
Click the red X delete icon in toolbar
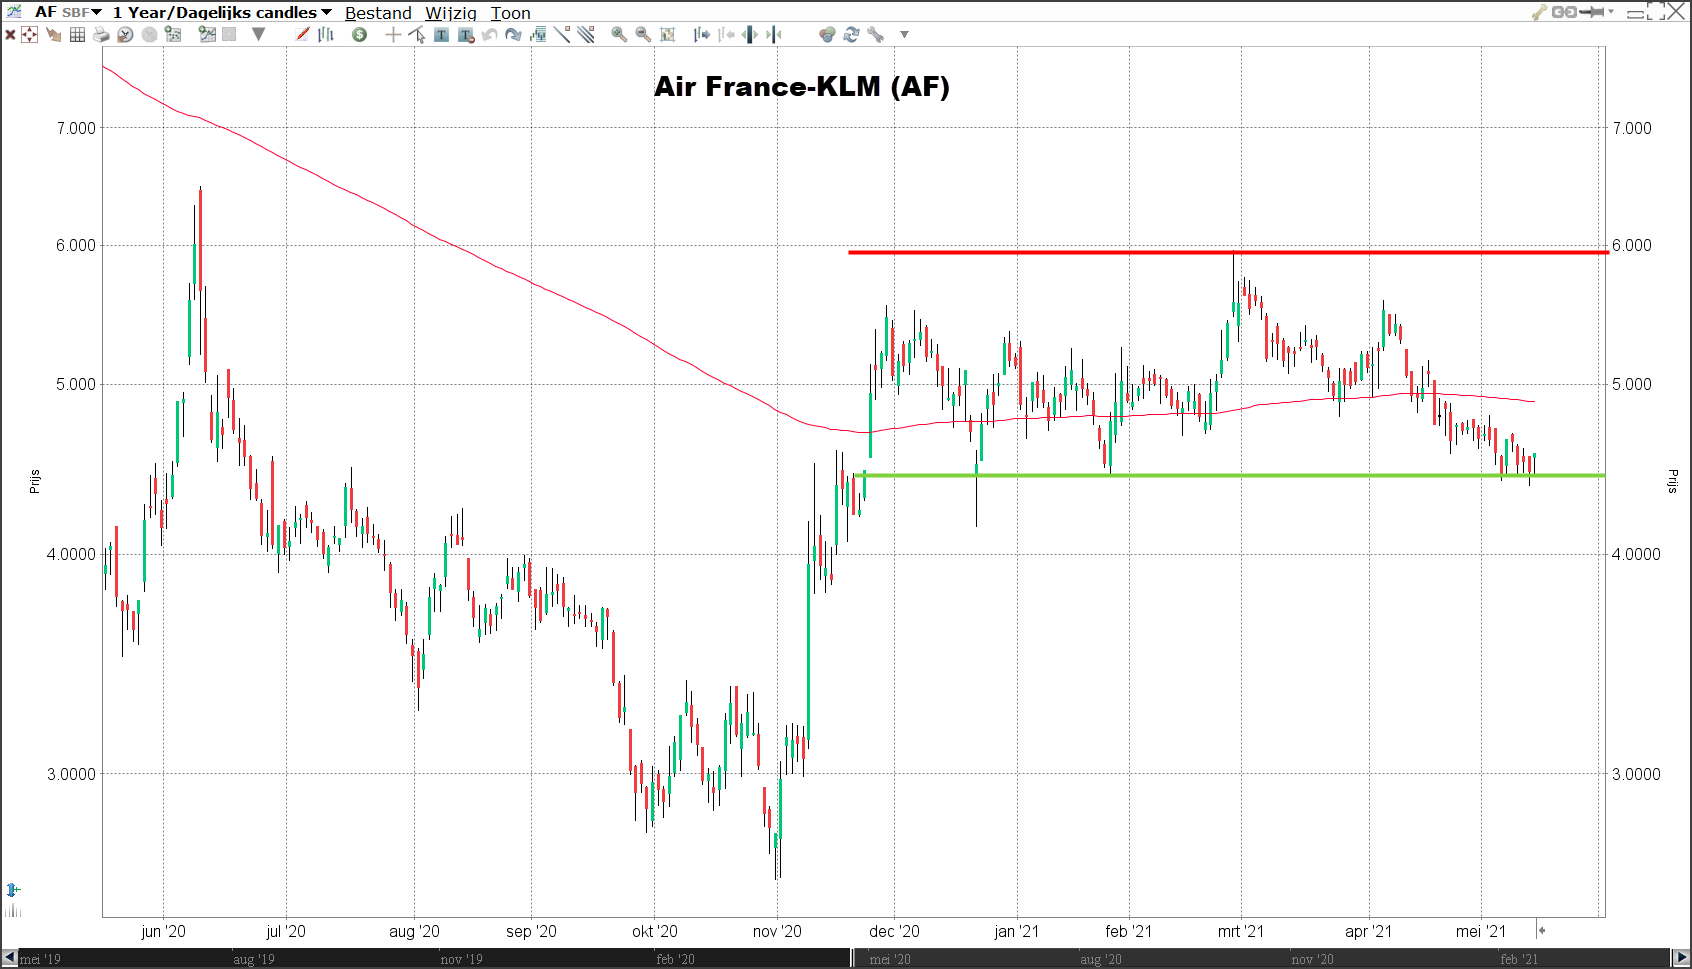tap(10, 35)
